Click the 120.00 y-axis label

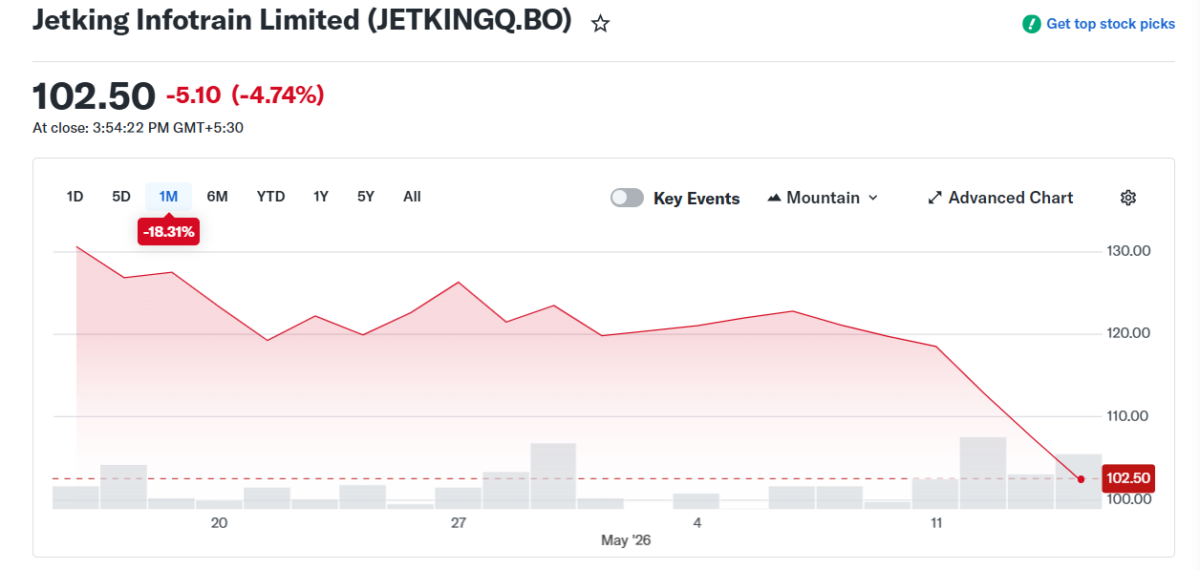pos(1127,333)
